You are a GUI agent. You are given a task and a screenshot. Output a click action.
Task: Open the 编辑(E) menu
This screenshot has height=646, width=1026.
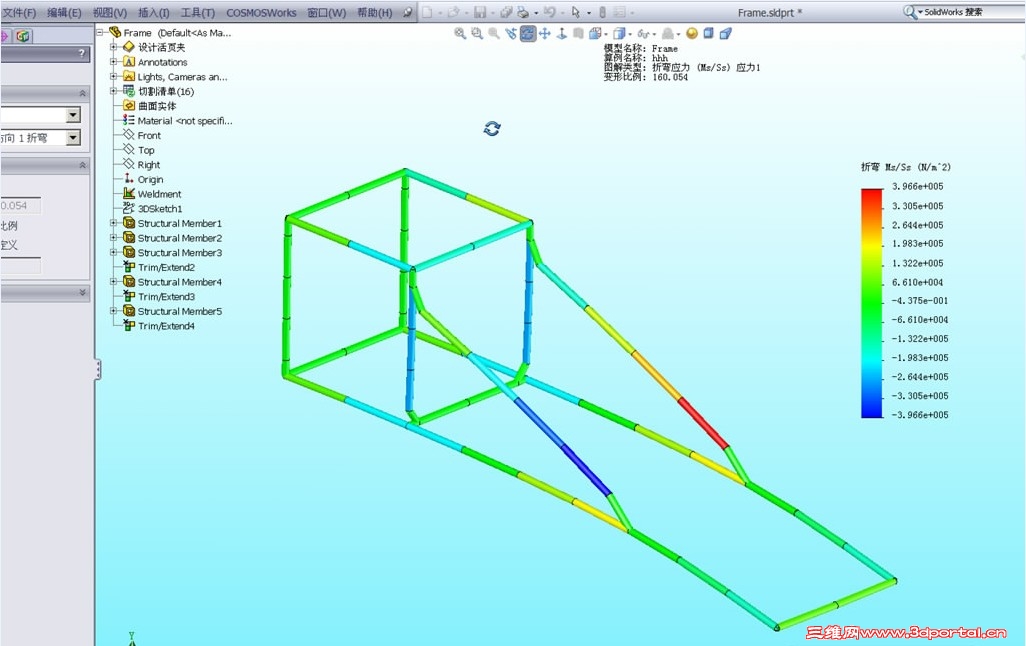point(64,12)
